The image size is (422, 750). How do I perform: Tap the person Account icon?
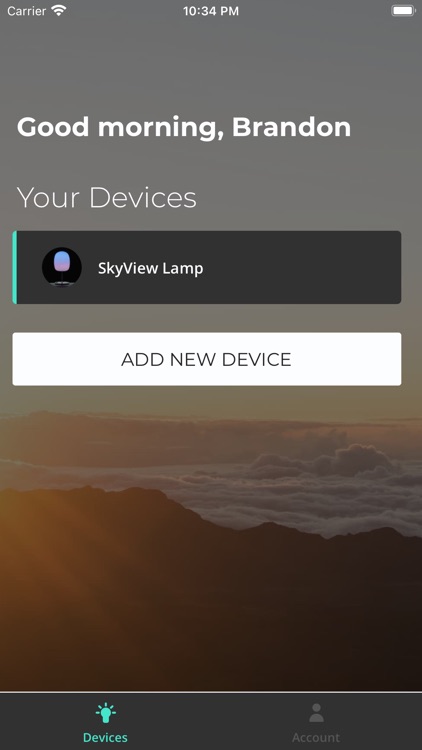(316, 713)
